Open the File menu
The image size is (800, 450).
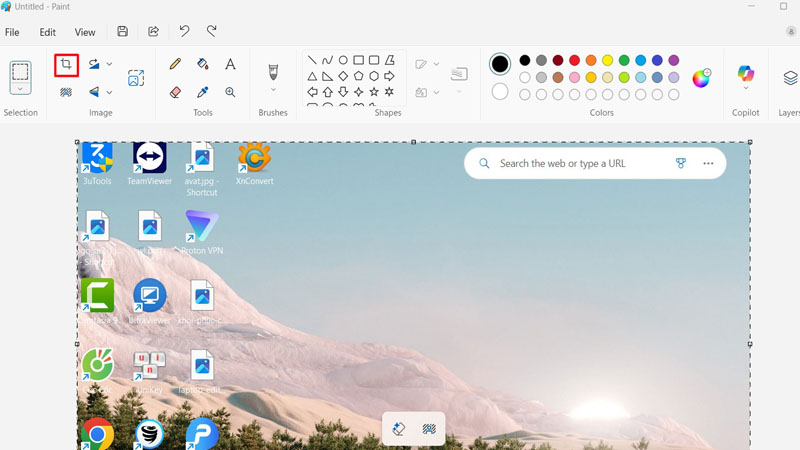12,32
